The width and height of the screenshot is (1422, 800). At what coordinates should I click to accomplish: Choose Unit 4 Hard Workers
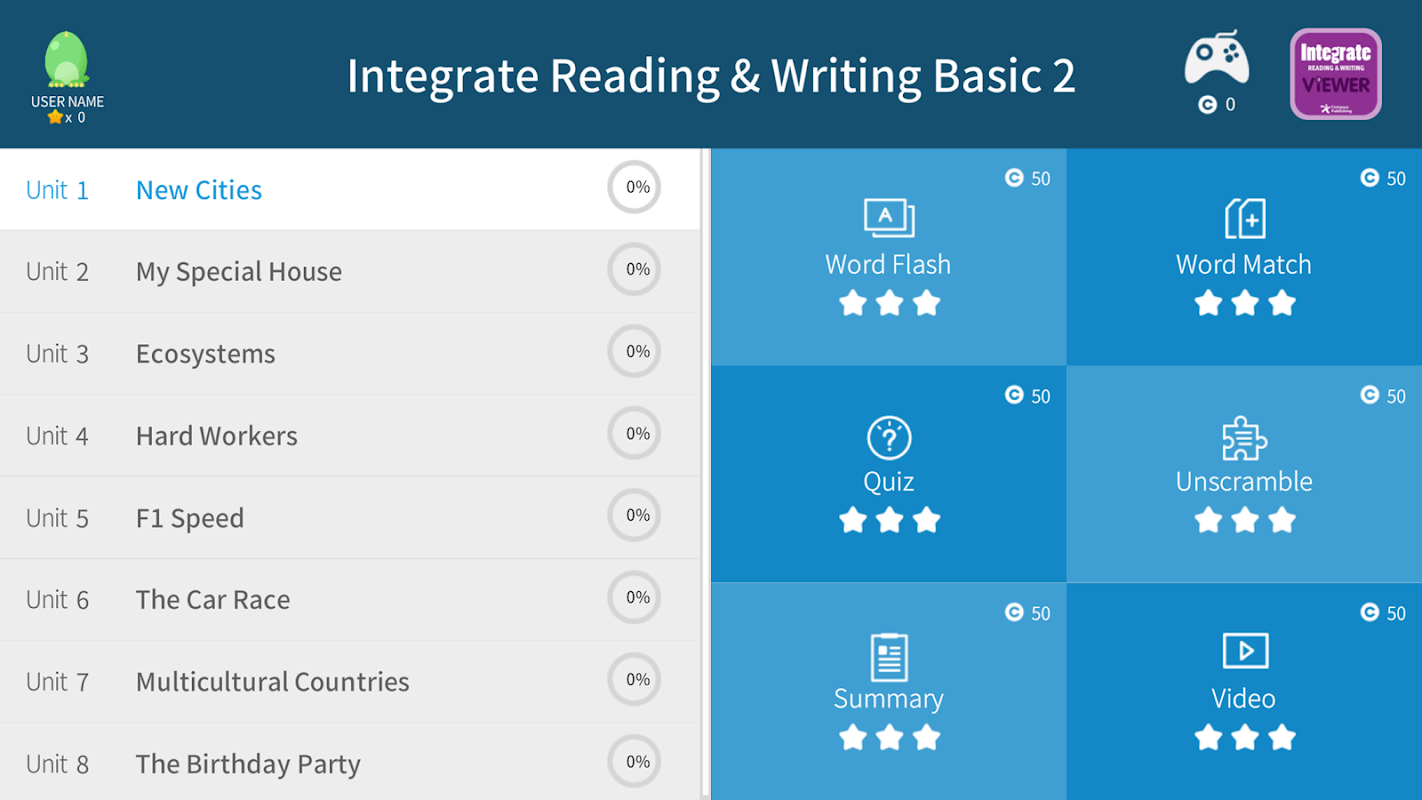(x=216, y=436)
